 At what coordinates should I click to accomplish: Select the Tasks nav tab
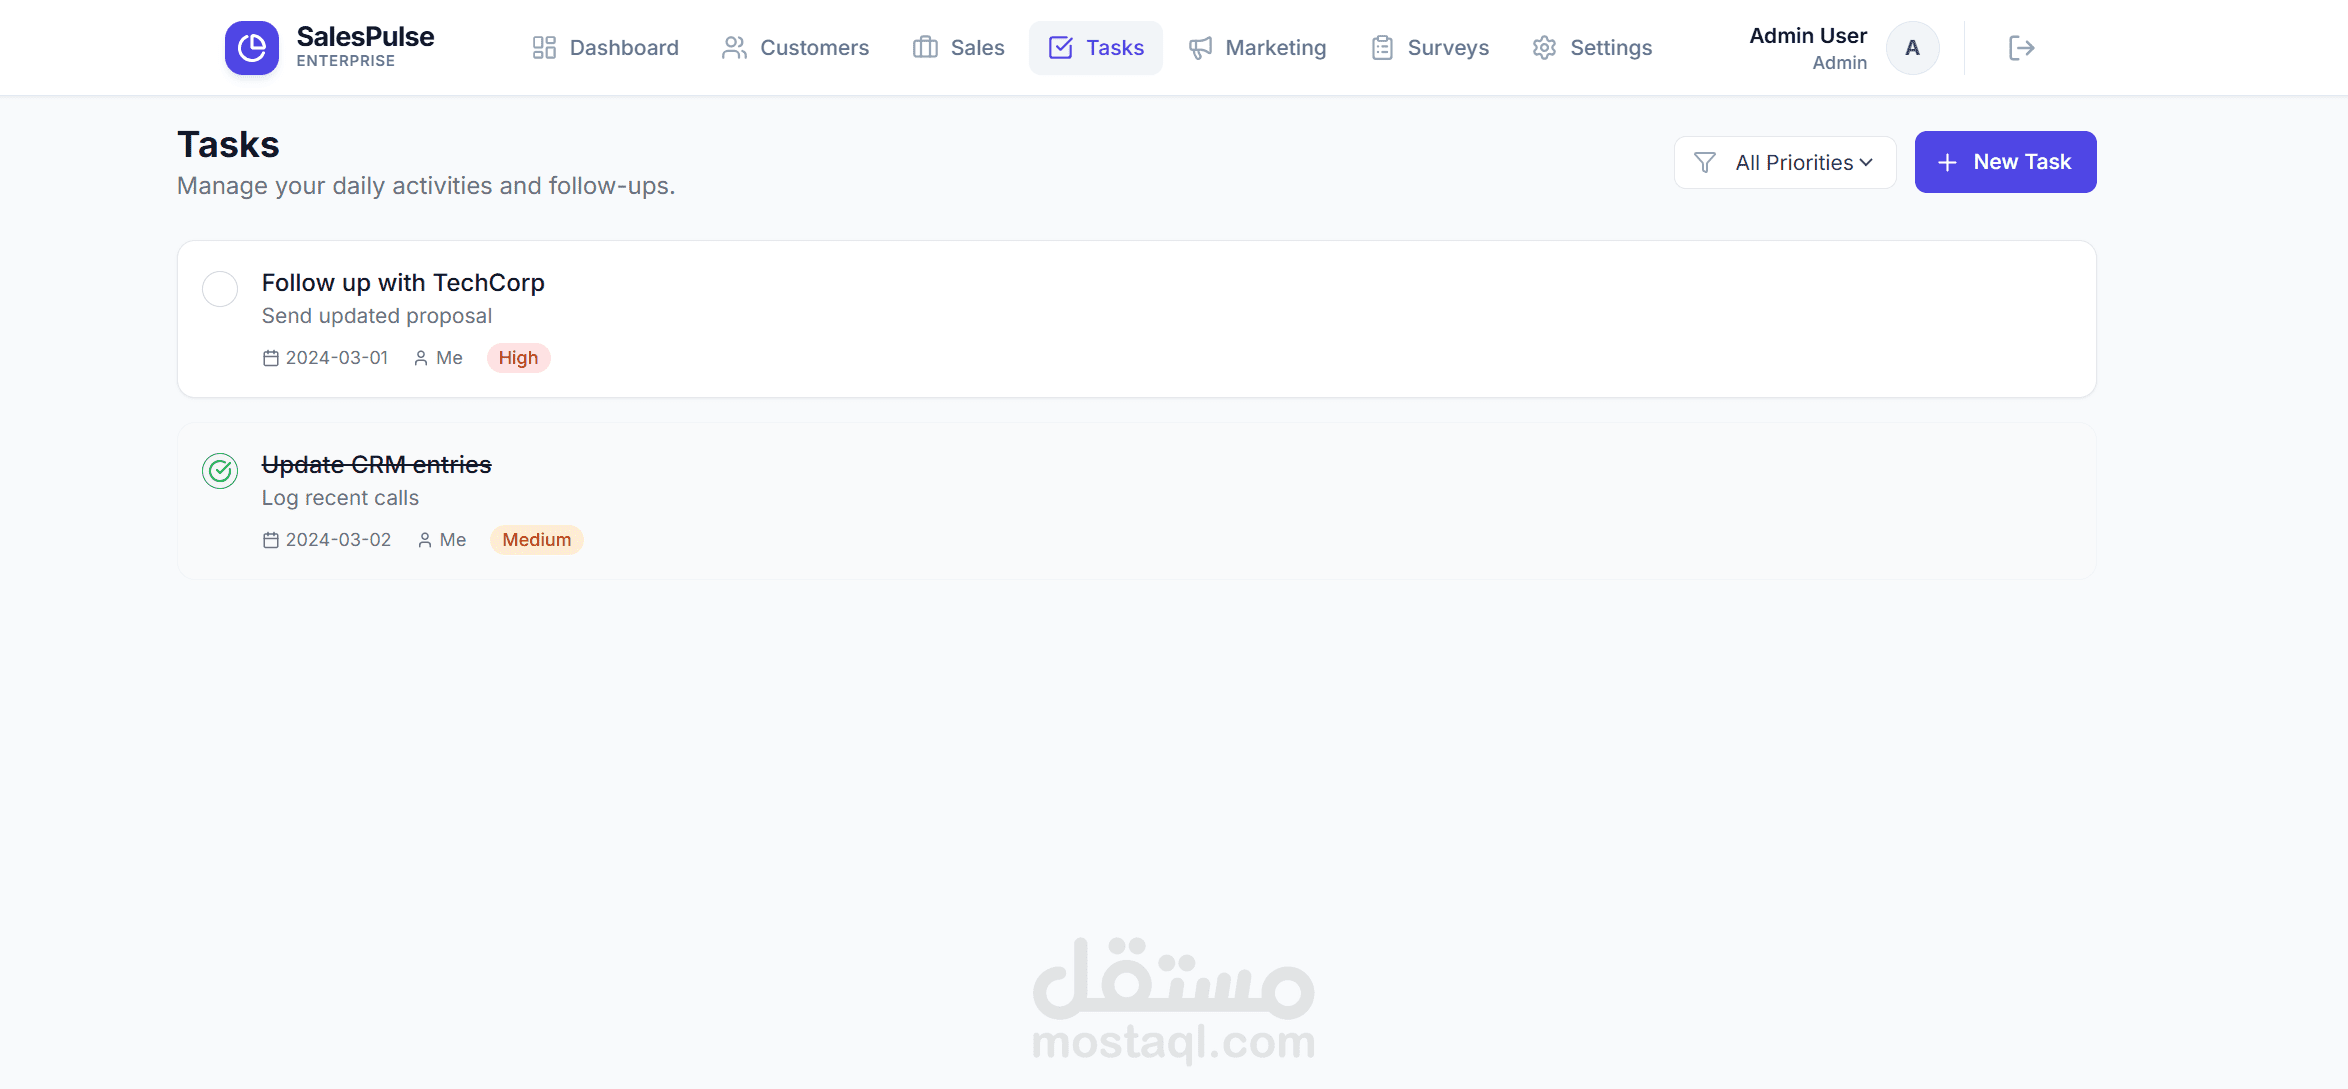[x=1096, y=48]
